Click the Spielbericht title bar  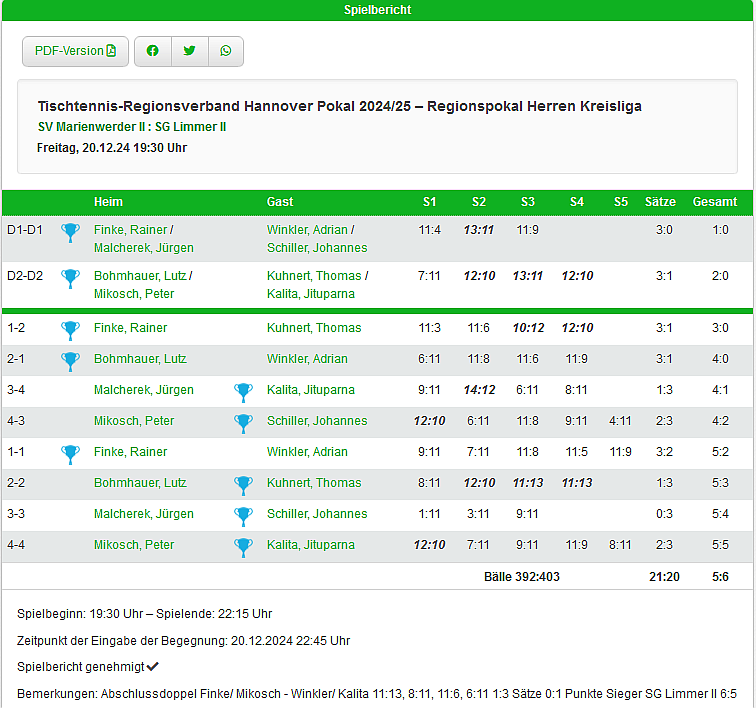point(378,10)
